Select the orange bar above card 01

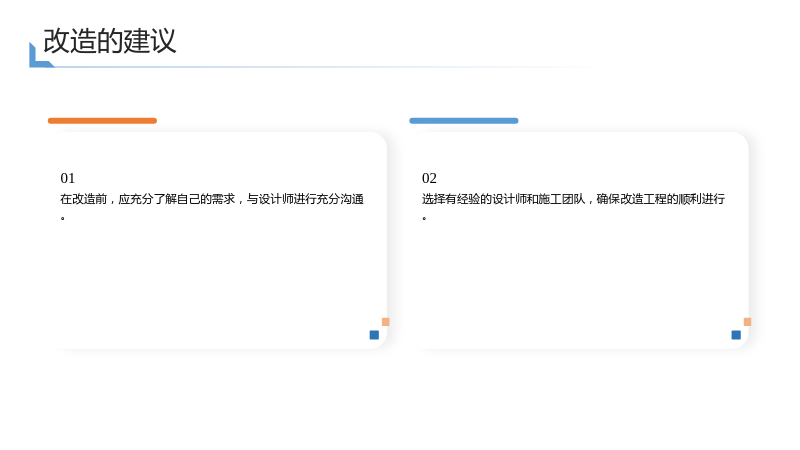[102, 121]
